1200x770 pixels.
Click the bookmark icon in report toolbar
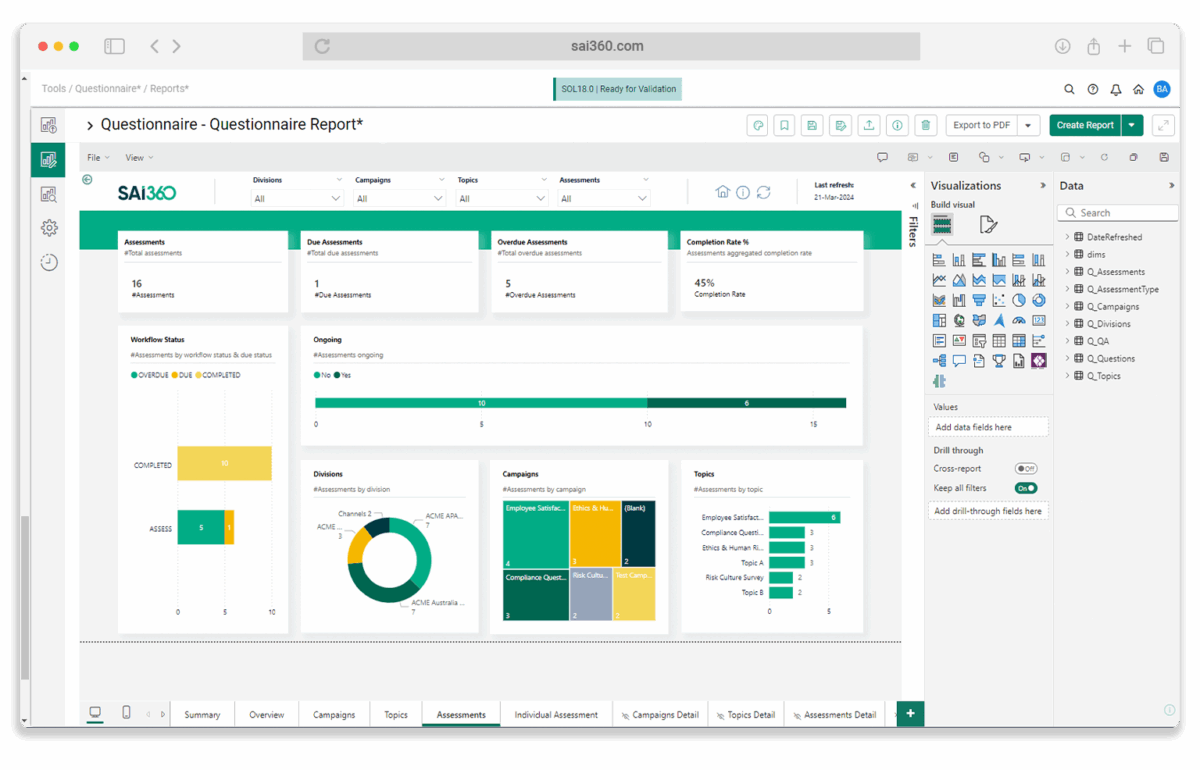click(x=785, y=125)
